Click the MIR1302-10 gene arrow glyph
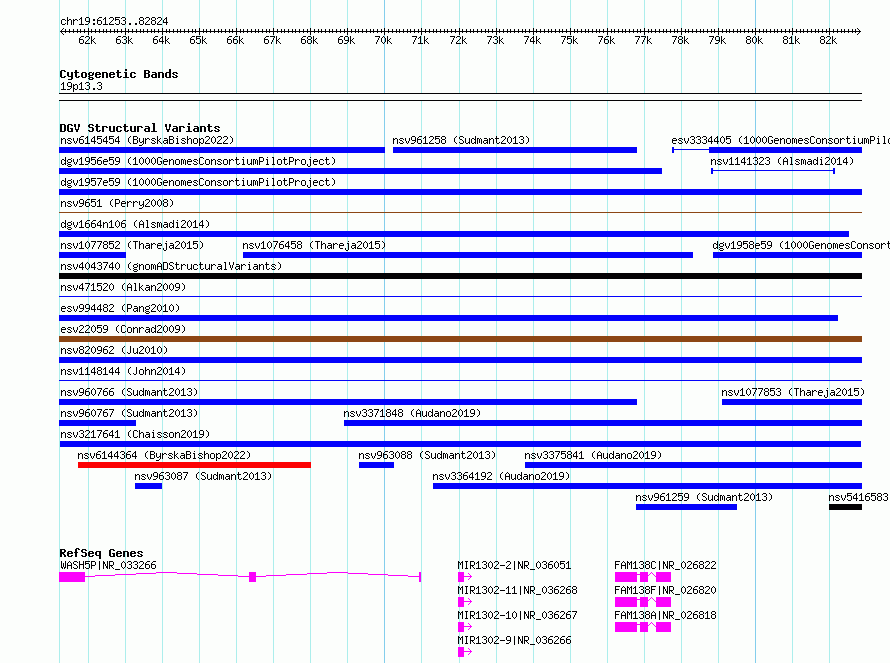Image resolution: width=890 pixels, height=663 pixels. [x=464, y=627]
